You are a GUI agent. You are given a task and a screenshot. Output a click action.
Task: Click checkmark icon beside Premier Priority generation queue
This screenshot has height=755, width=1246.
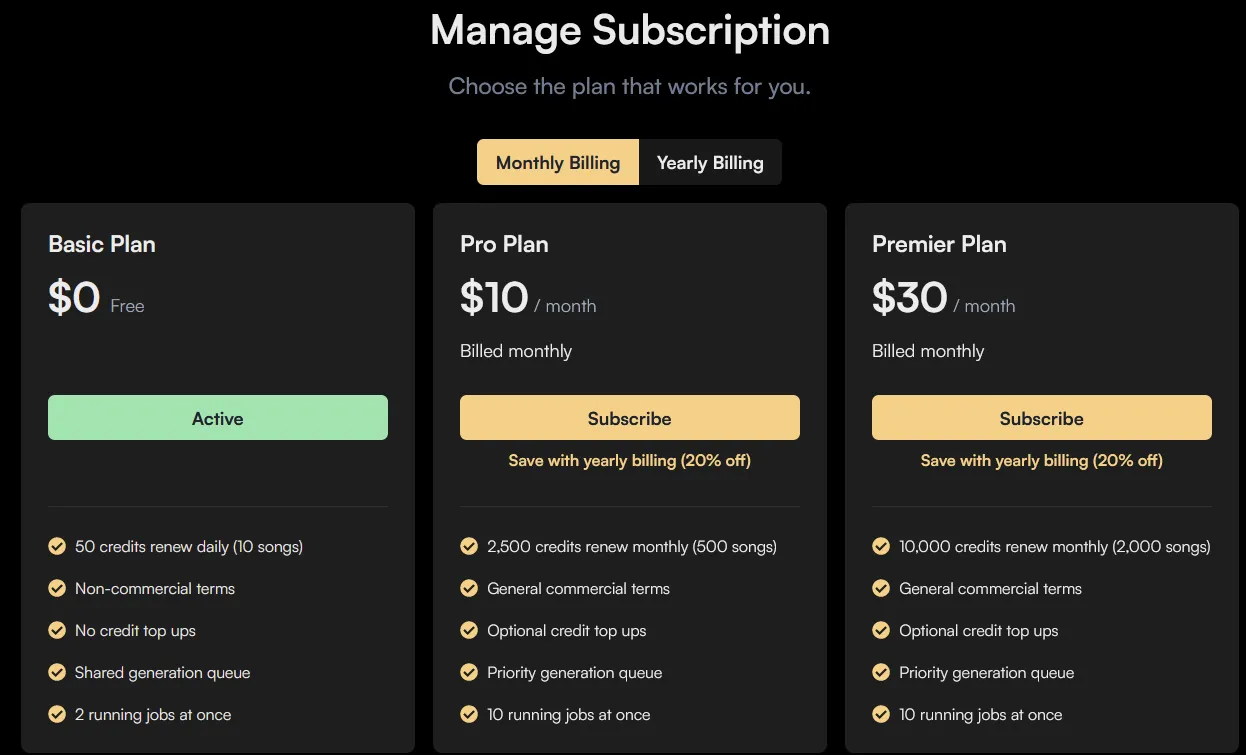click(x=881, y=672)
